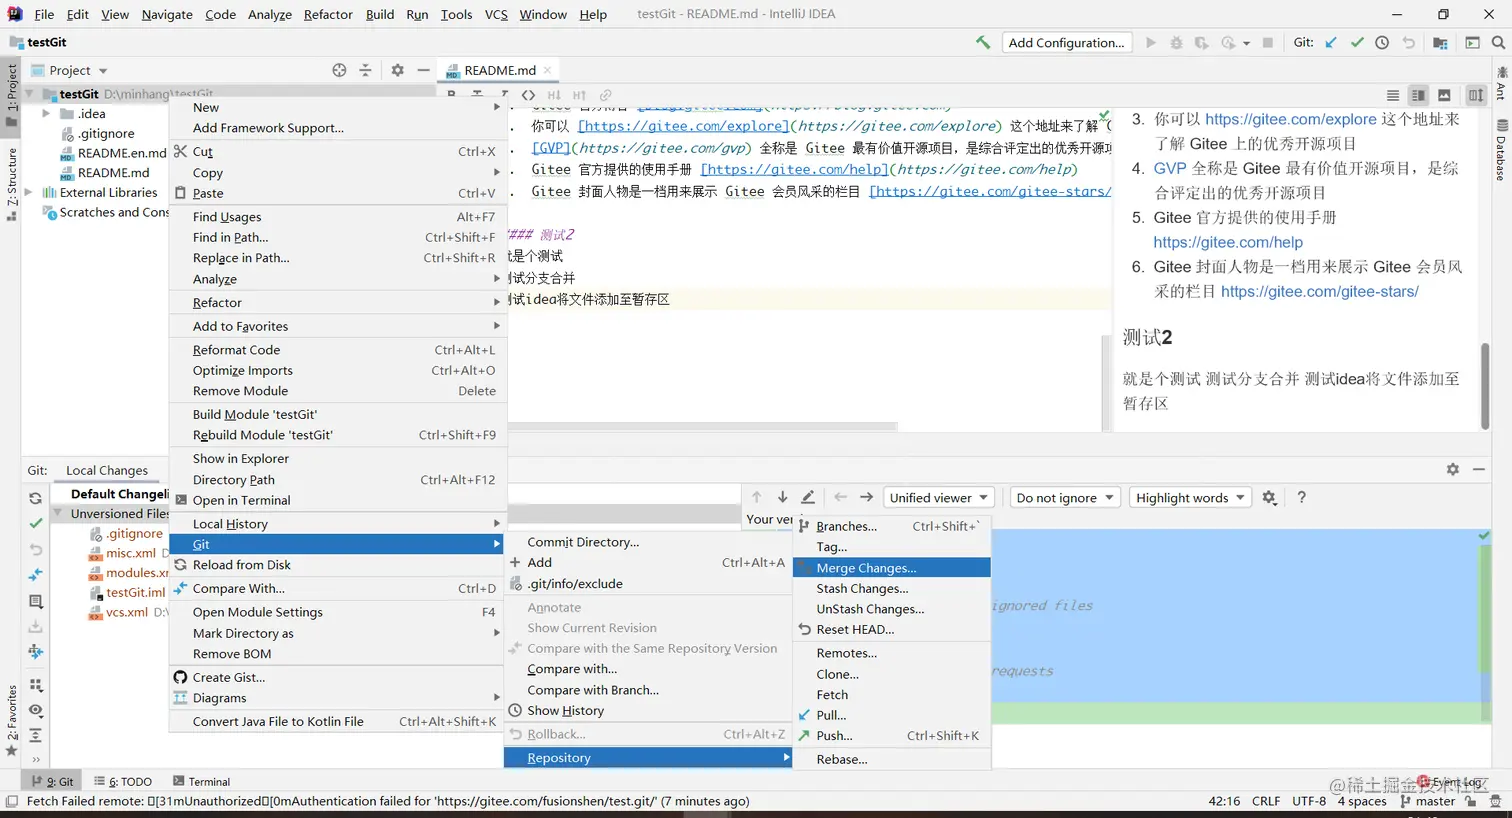Click the Refresh icon in Git Local Changes
The width and height of the screenshot is (1512, 818).
35,497
